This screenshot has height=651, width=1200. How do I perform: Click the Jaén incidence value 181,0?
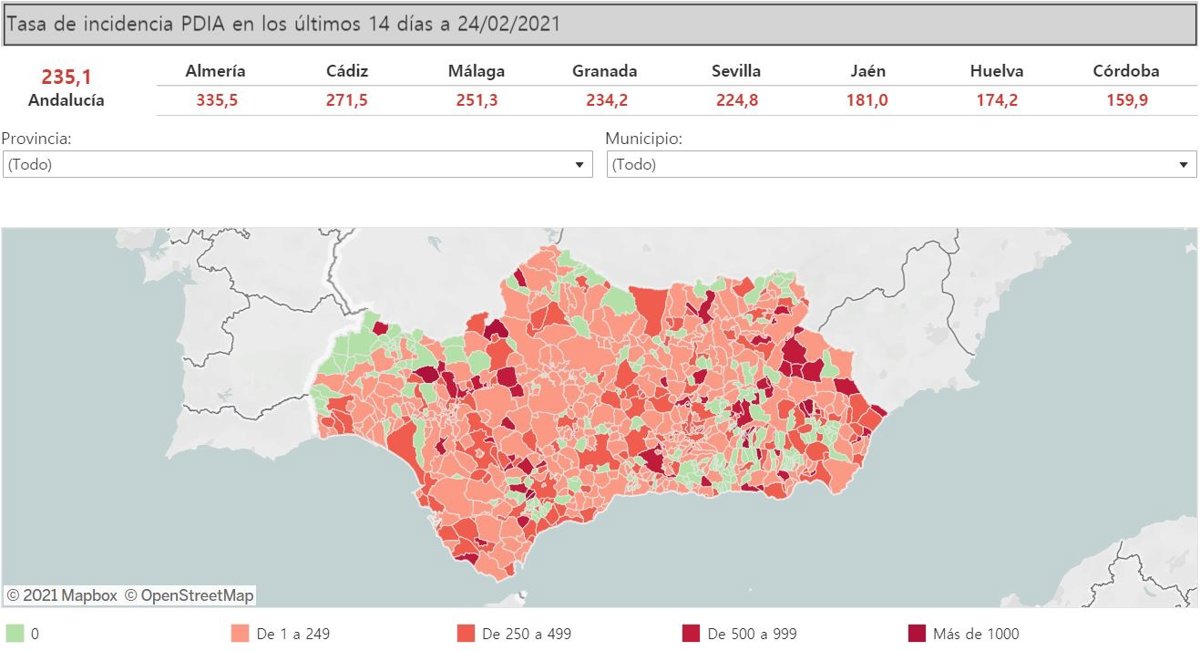(x=866, y=100)
